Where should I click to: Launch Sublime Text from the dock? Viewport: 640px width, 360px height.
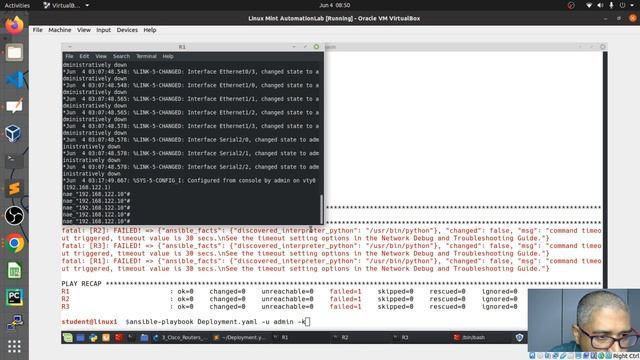(14, 188)
